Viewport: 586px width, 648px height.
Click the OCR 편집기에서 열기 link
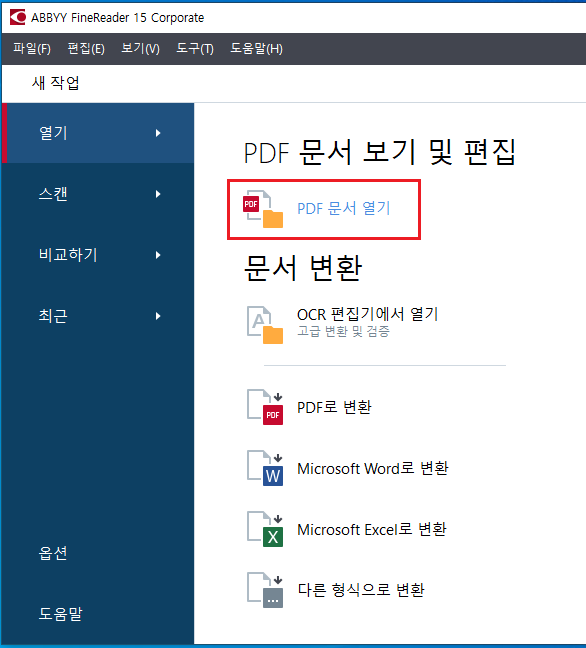(x=367, y=314)
